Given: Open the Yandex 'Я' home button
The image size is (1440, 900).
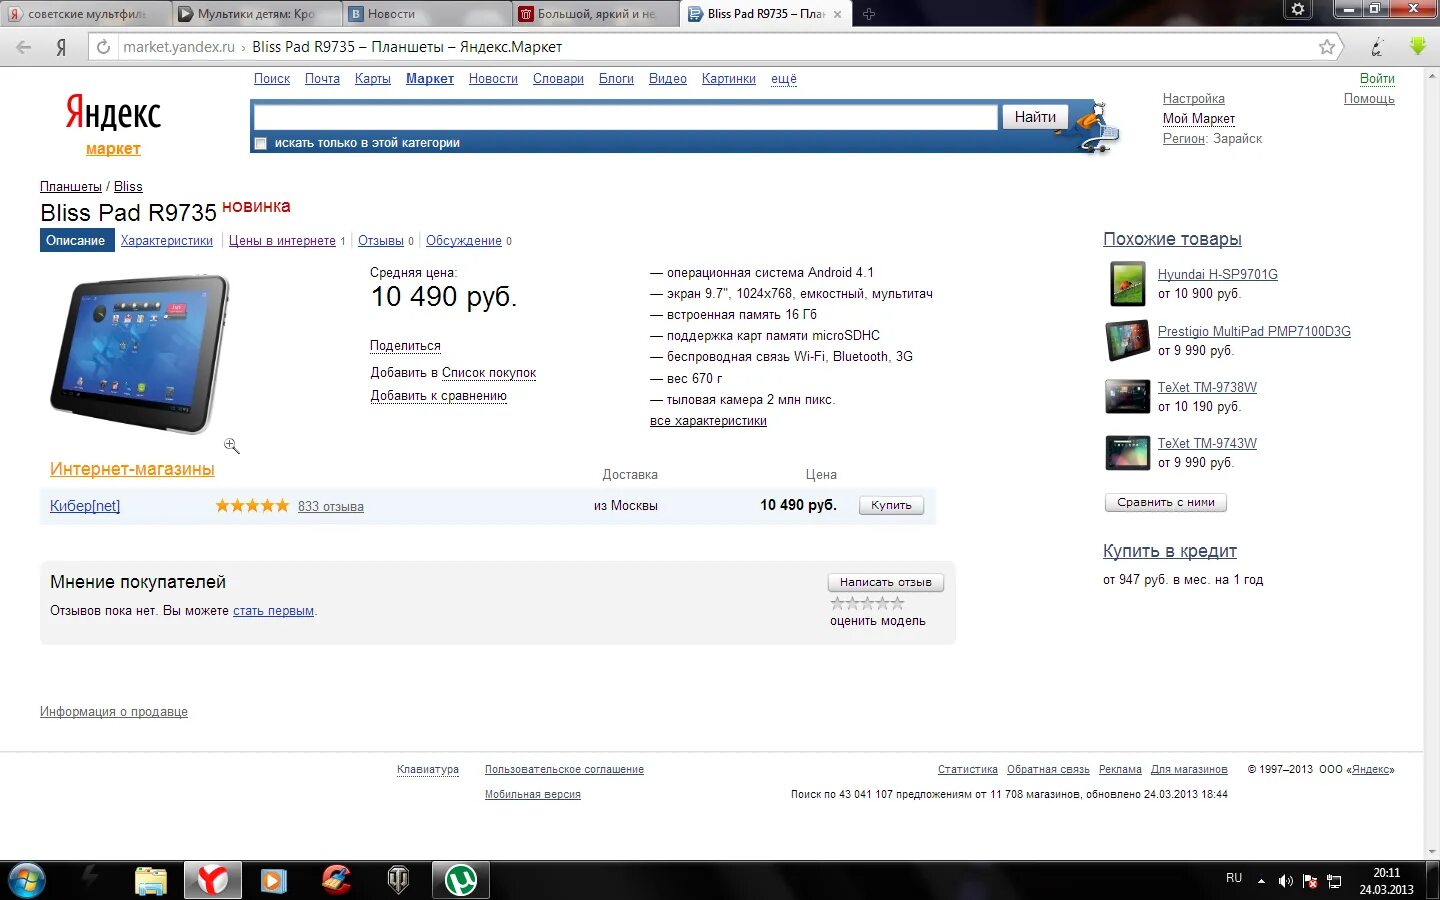Looking at the screenshot, I should pos(61,47).
